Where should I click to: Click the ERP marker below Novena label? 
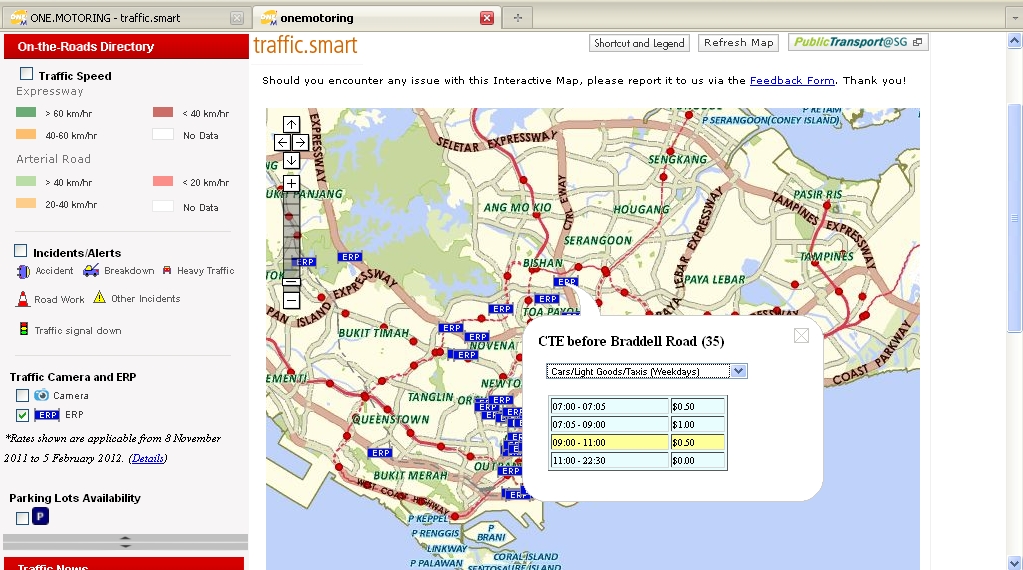(466, 355)
